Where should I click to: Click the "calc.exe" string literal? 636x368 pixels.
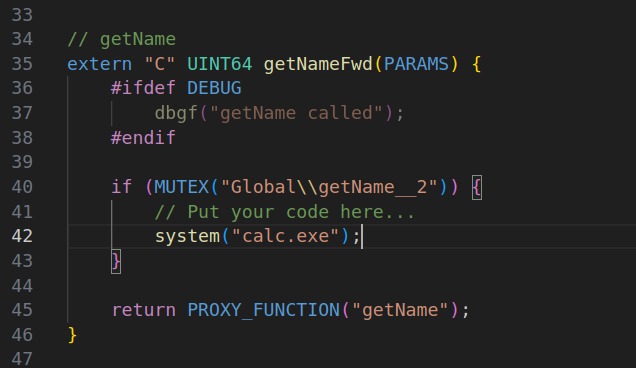tap(285, 237)
